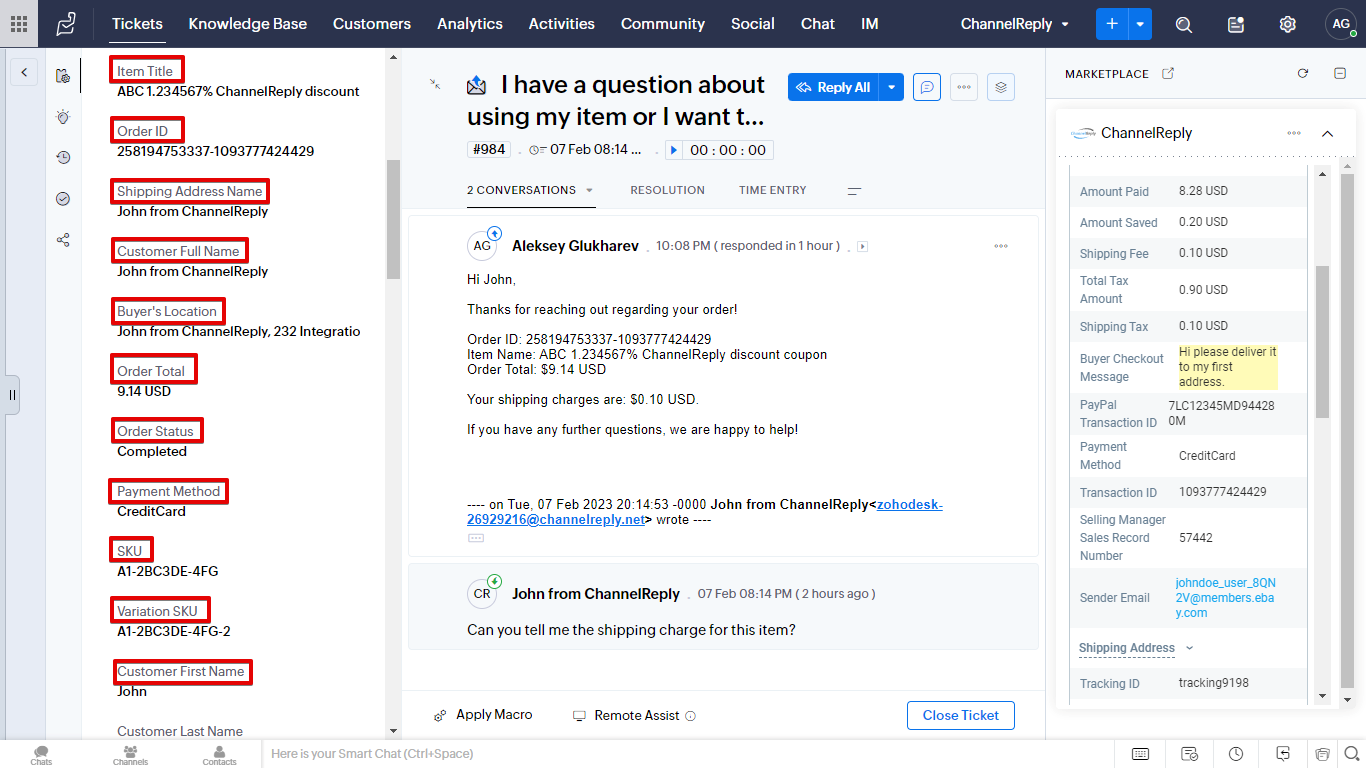Click Apply Macro
Screen dimensions: 1366x768
[483, 715]
